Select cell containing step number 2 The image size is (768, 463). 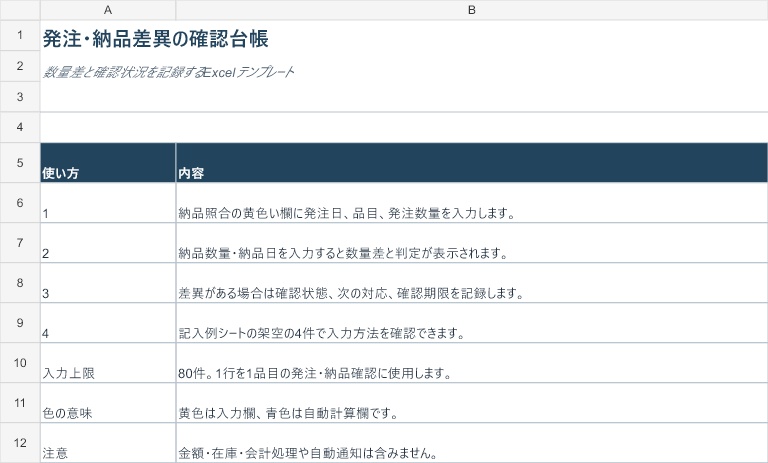108,243
